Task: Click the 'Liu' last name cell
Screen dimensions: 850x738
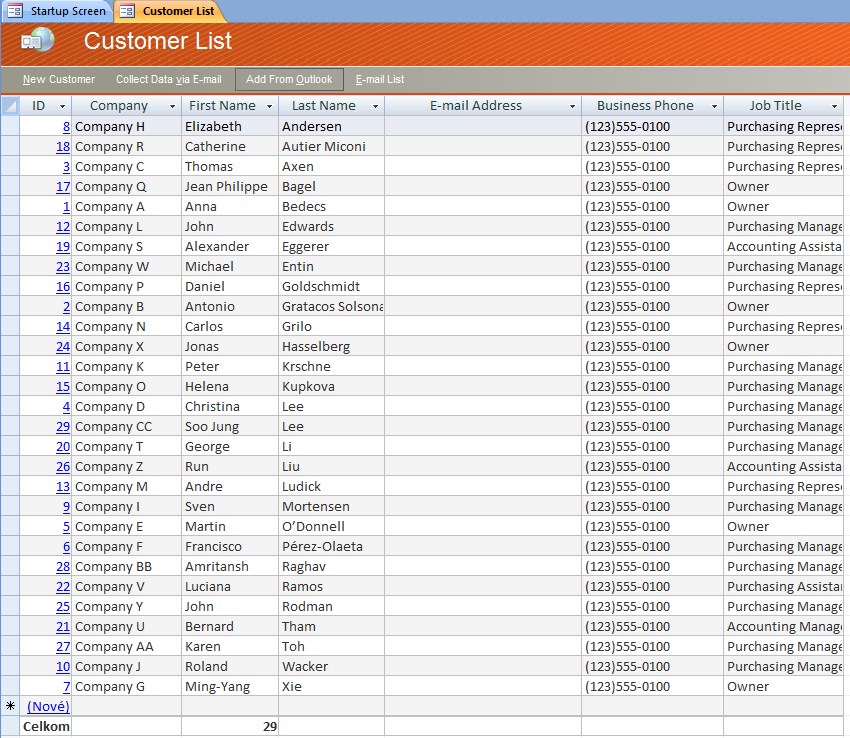Action: click(x=332, y=467)
